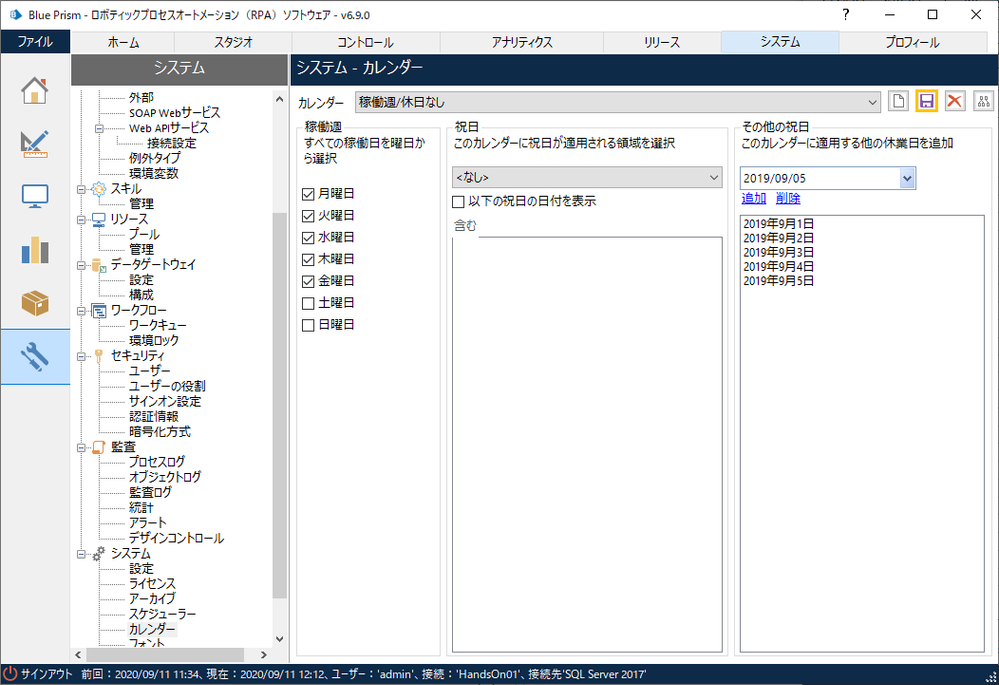
Task: Select 認証情報 in the security tree
Action: tap(154, 417)
